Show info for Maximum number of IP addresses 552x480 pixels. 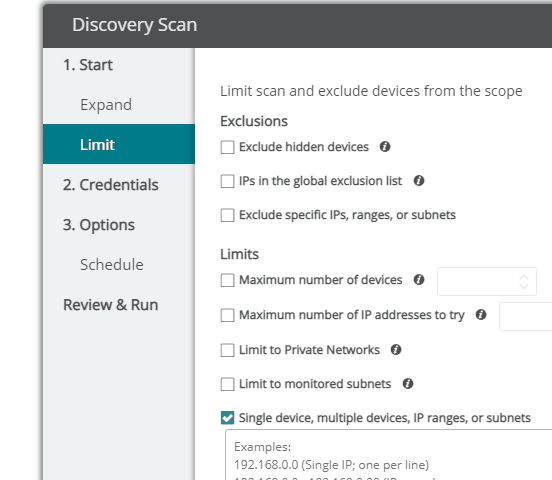click(481, 314)
